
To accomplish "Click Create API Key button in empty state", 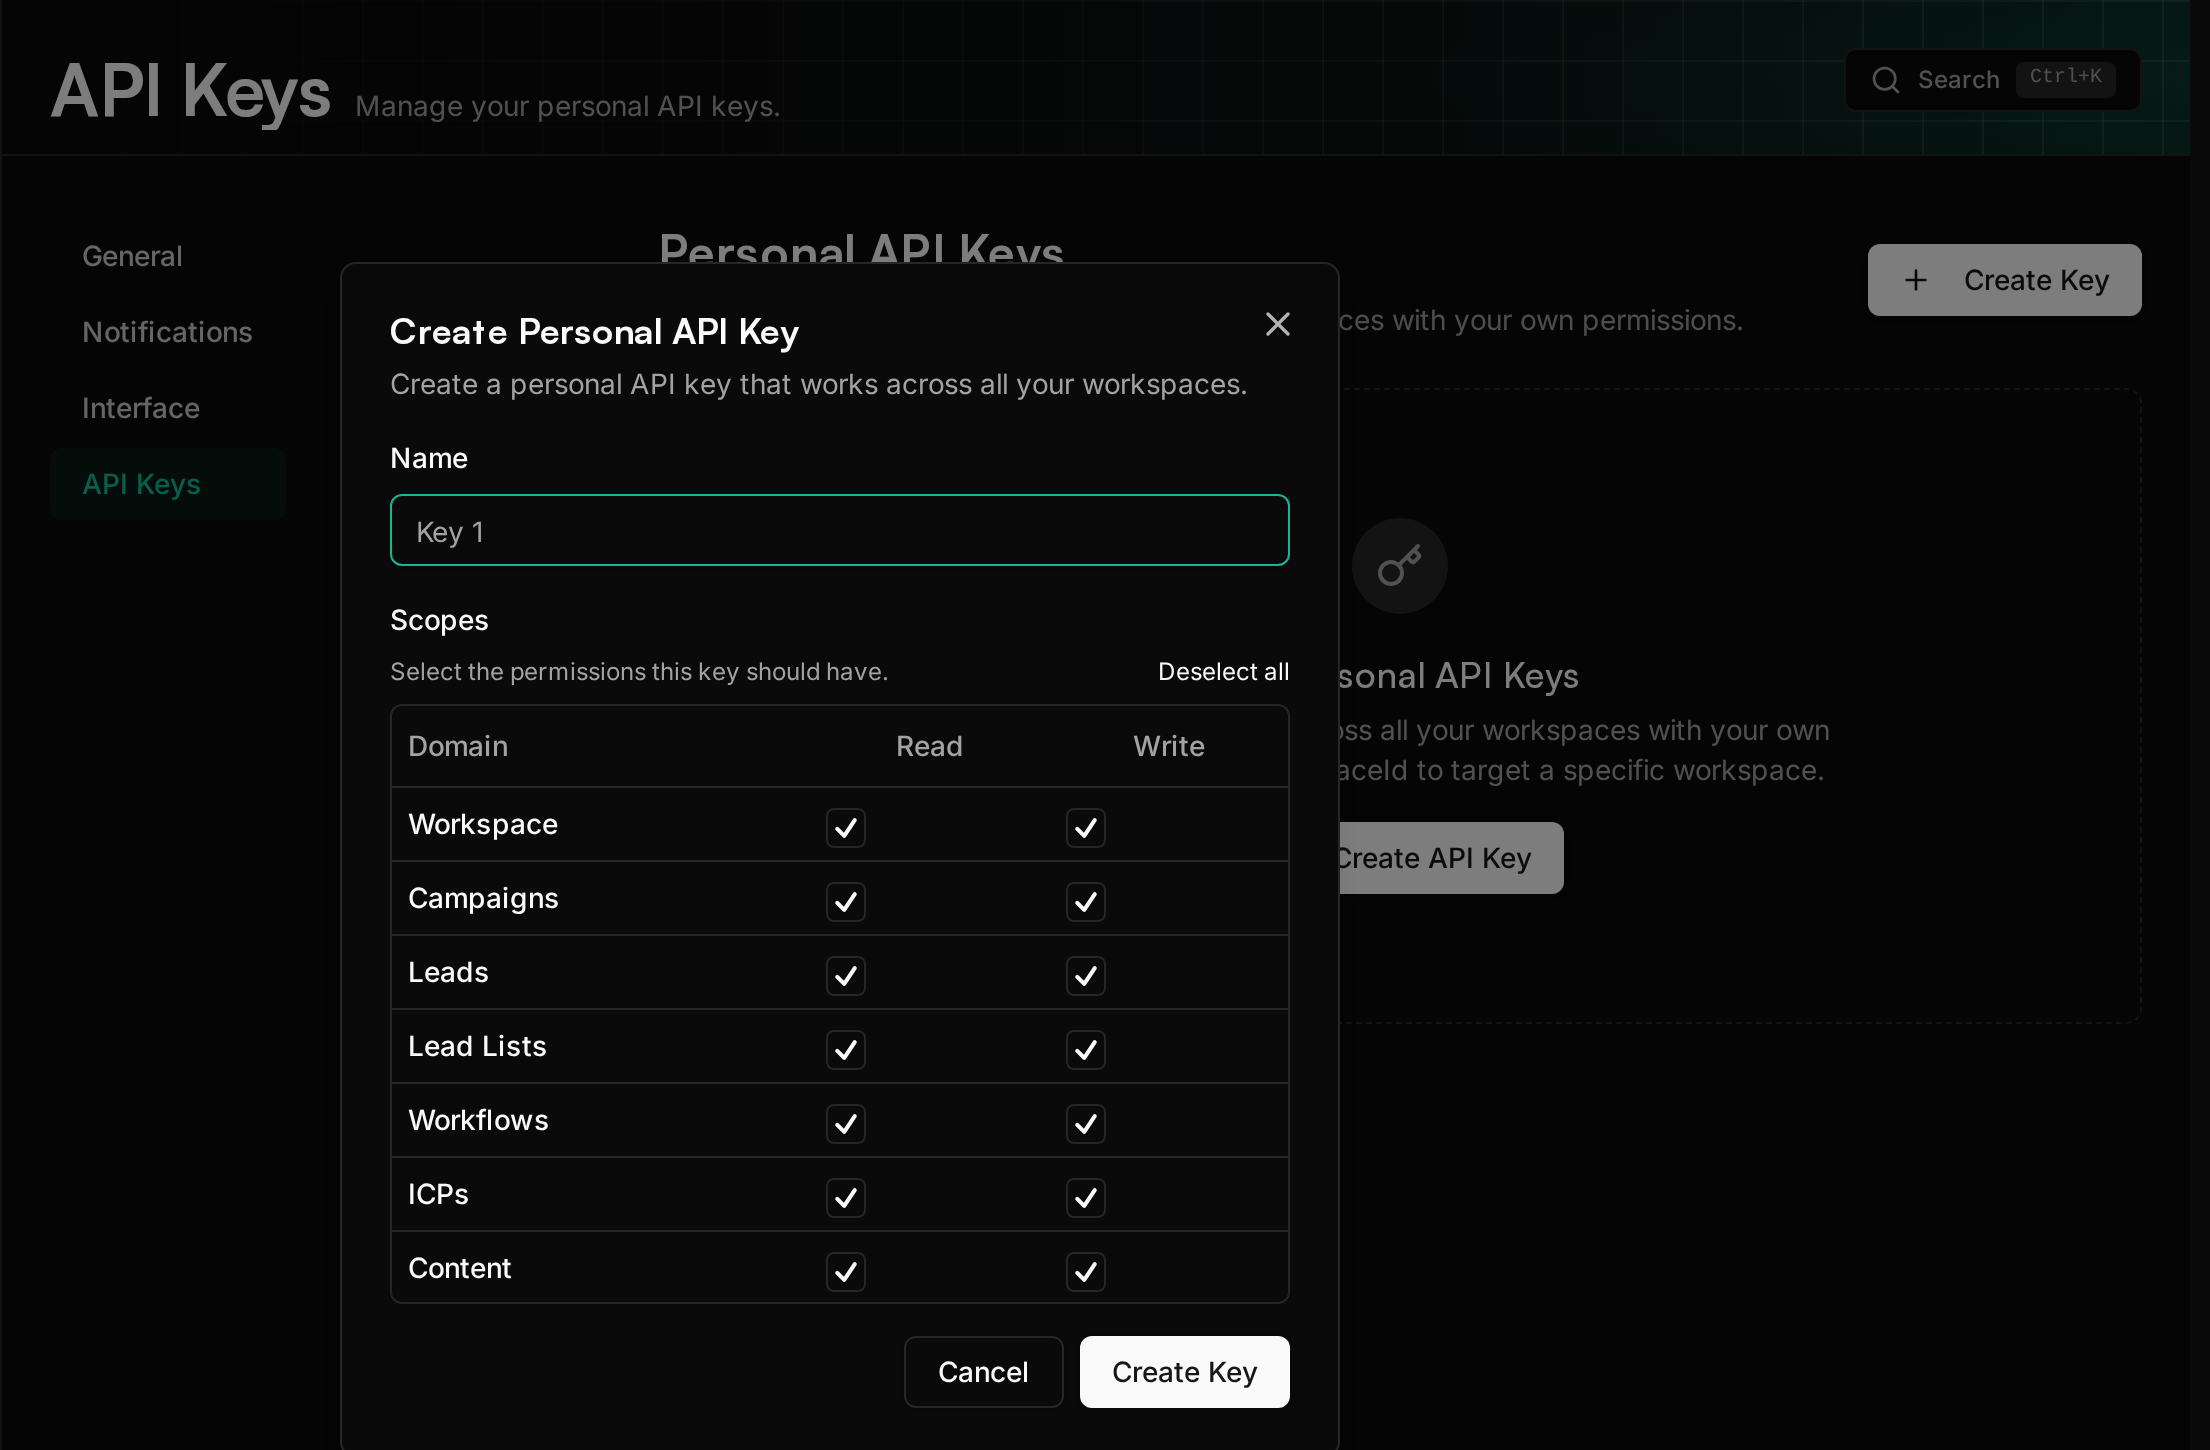I will (x=1450, y=858).
